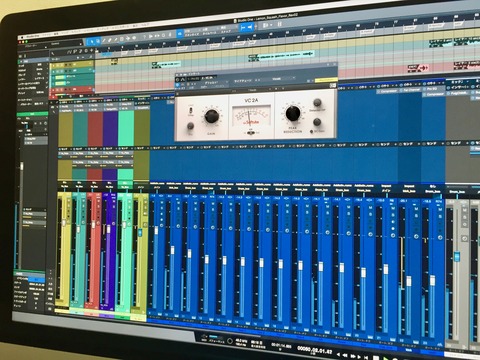Open Compressor insert beside Fat Channel
480x360 pixels.
pos(387,91)
